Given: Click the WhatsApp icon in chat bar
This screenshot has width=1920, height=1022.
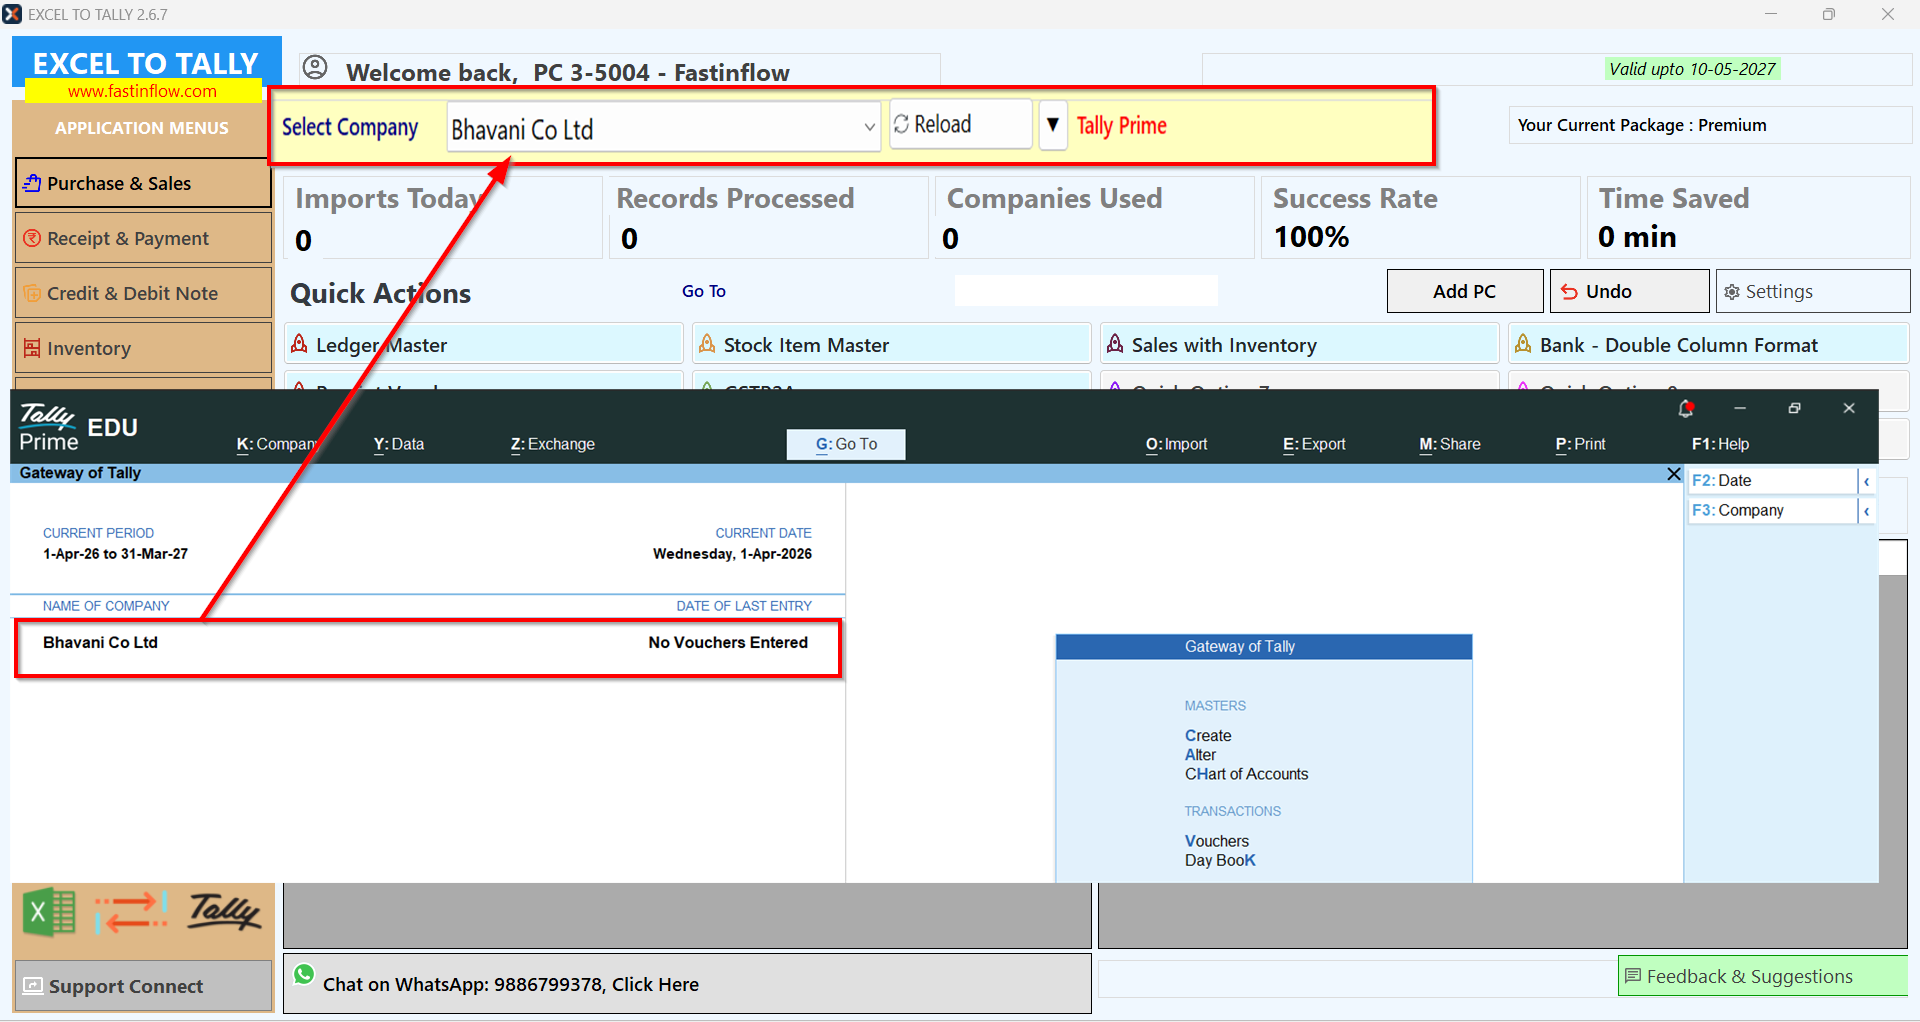Looking at the screenshot, I should click(304, 974).
